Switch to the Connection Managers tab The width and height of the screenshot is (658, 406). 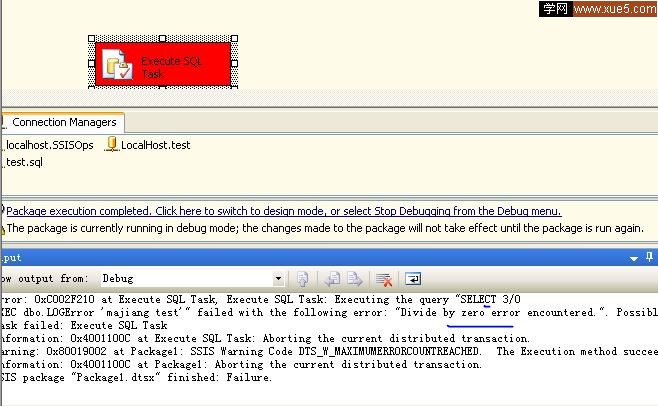(64, 122)
